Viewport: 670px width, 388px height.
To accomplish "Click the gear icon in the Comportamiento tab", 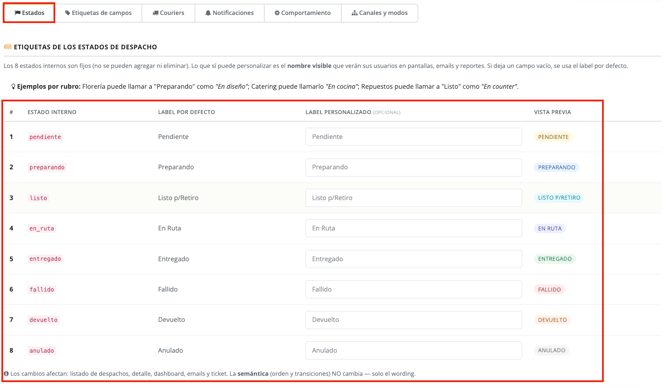I will [277, 13].
